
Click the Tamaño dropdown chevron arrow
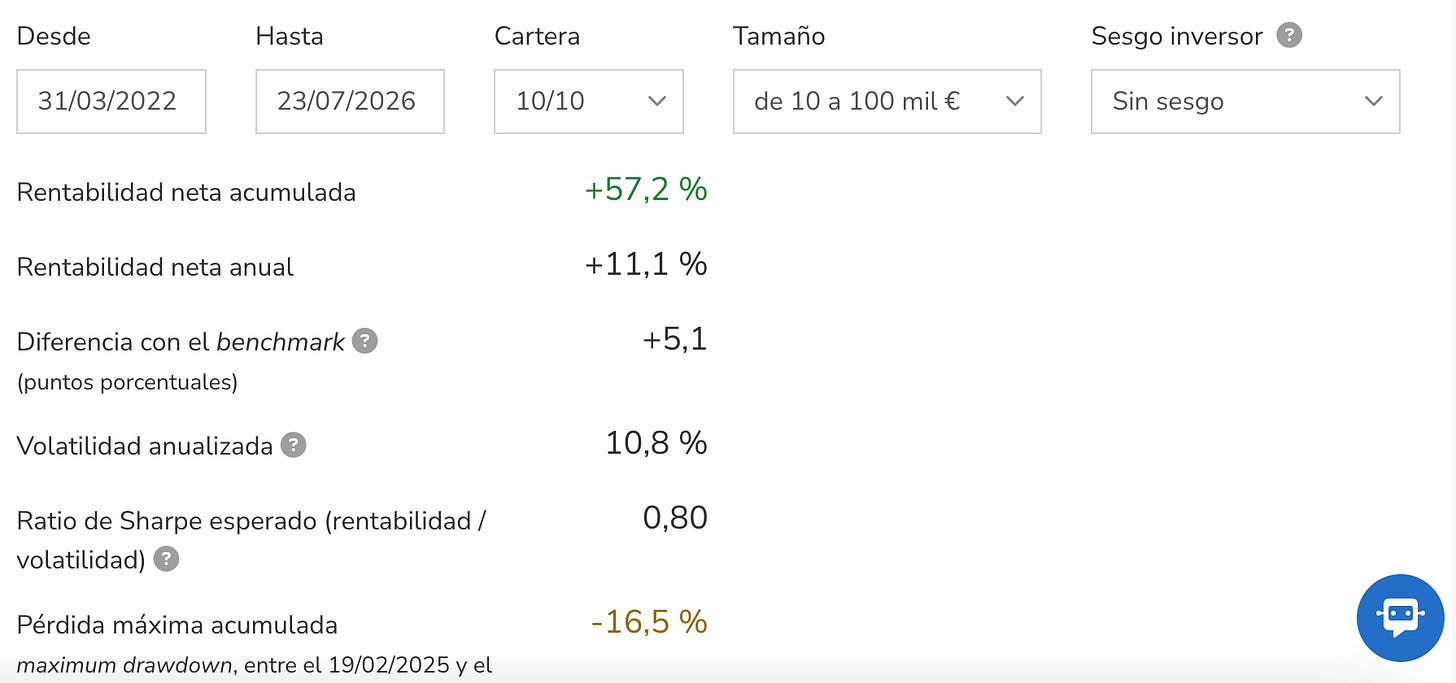(x=1015, y=101)
